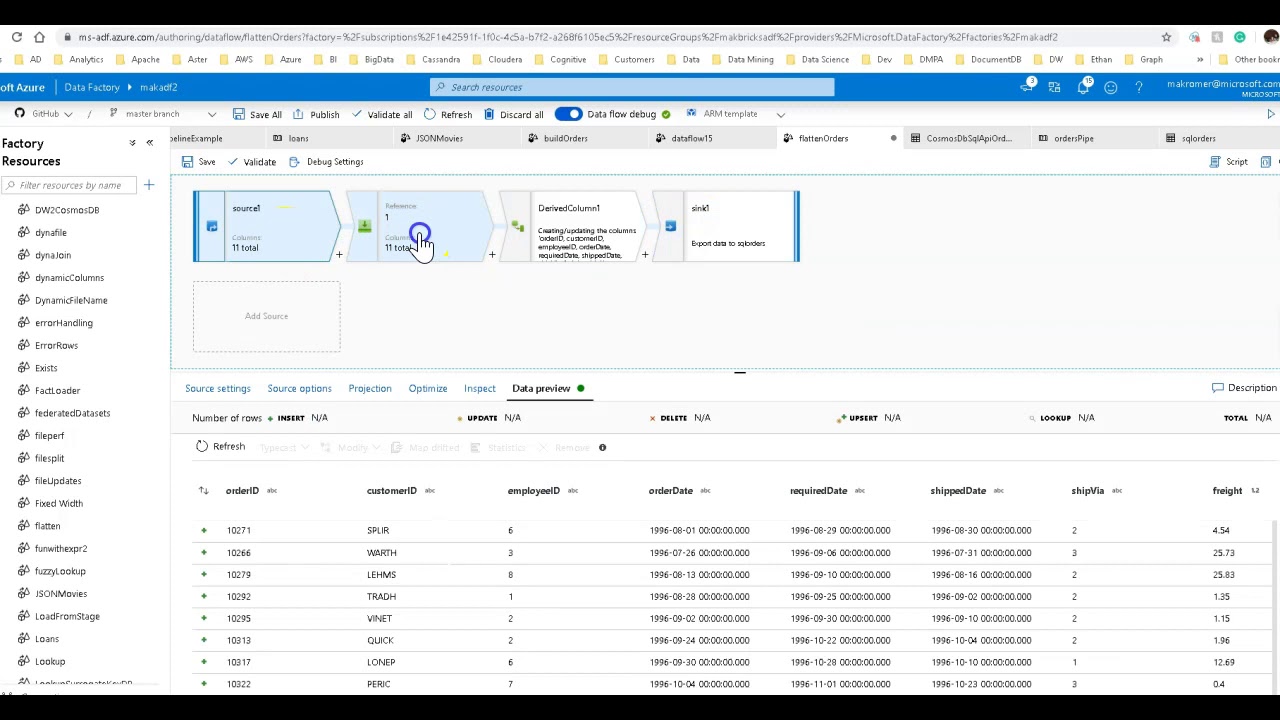Click the Validate all checkmark button

click(x=382, y=114)
